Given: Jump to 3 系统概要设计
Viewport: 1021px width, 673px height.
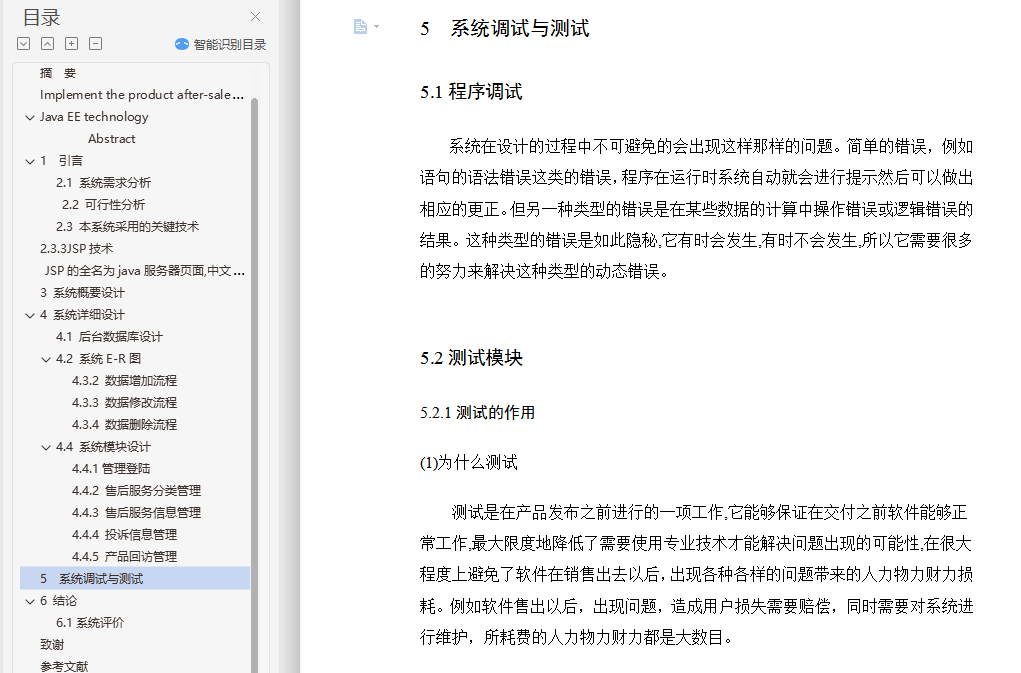Looking at the screenshot, I should coord(82,293).
